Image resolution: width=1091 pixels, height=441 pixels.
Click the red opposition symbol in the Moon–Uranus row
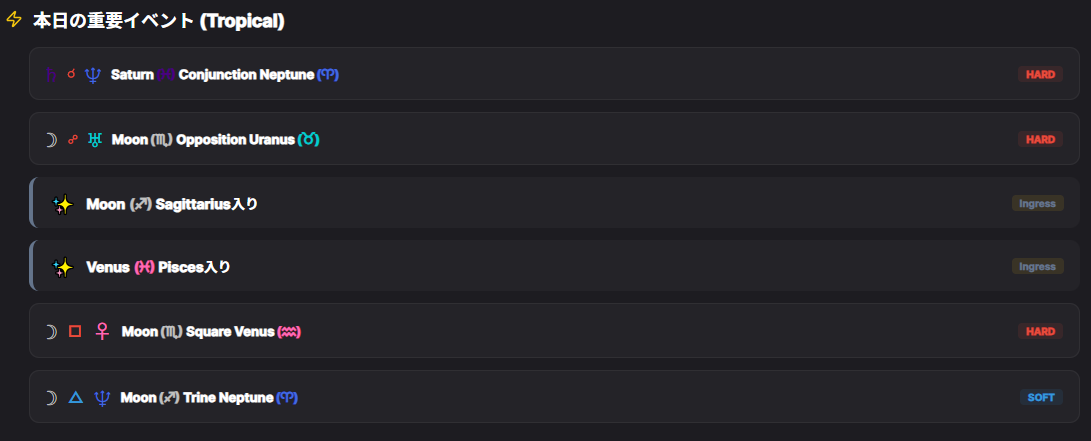tap(72, 139)
